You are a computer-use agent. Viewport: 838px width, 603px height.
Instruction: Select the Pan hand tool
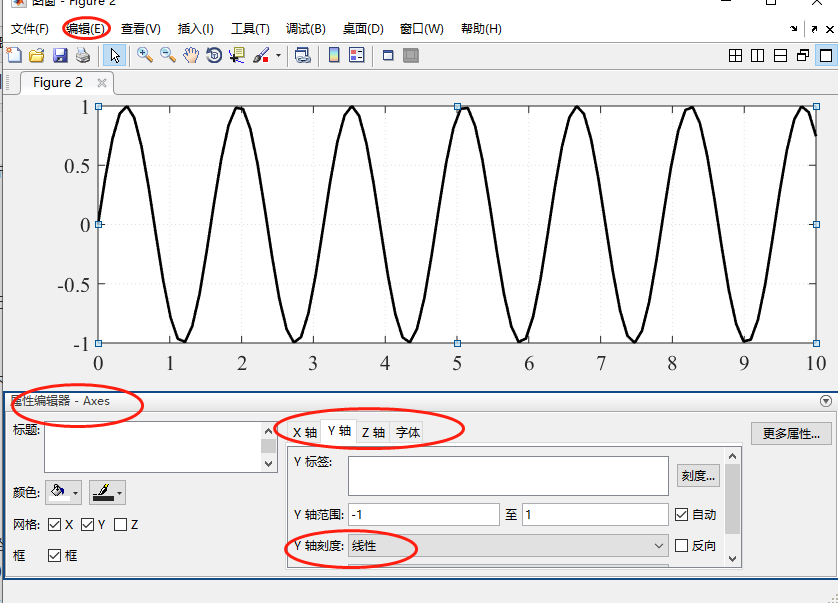[x=191, y=55]
